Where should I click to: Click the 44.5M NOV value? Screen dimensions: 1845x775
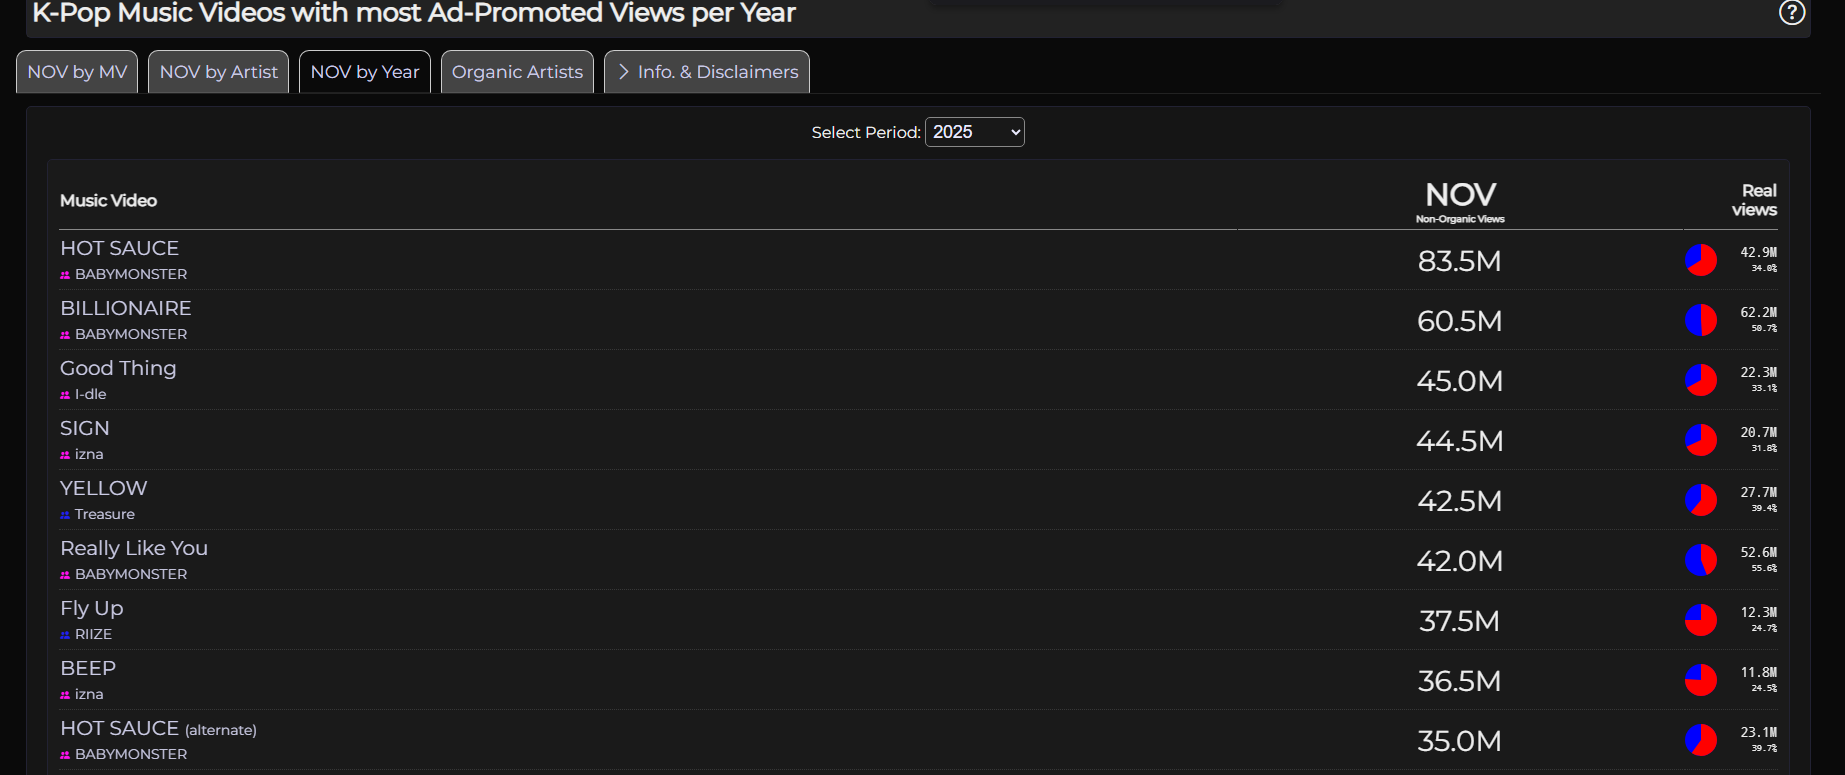pos(1460,441)
